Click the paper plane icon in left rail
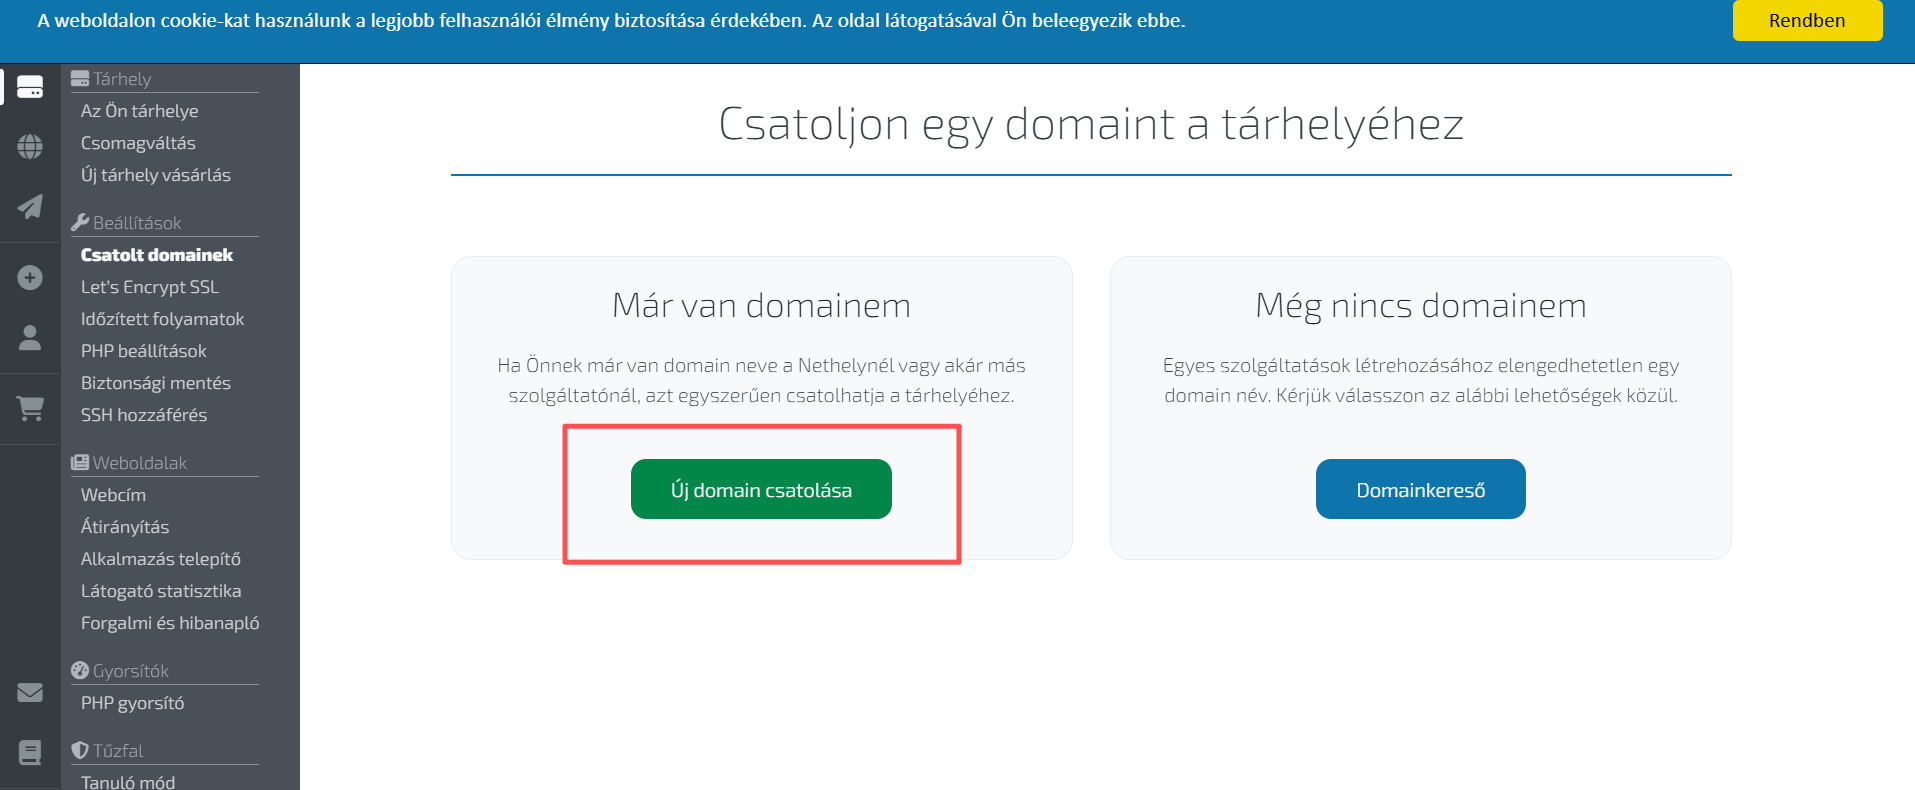Image resolution: width=1915 pixels, height=790 pixels. point(30,206)
